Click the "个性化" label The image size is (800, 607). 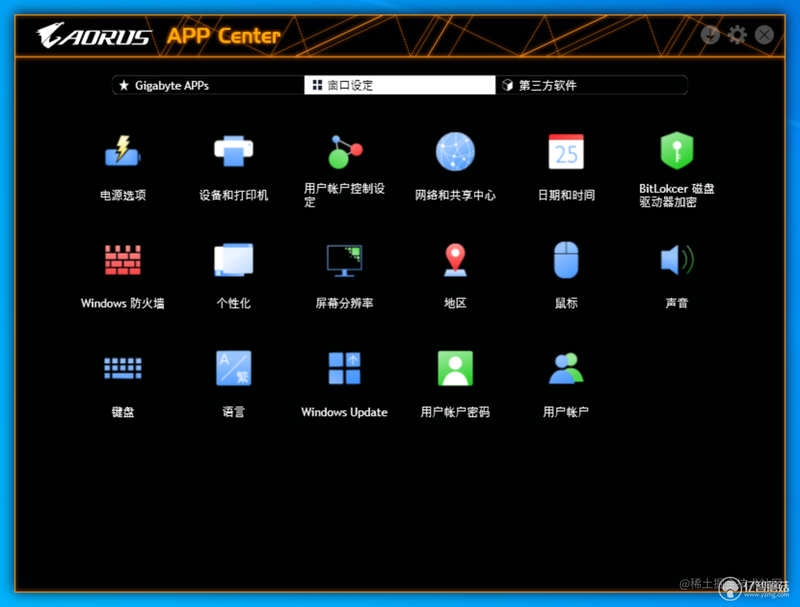(x=234, y=304)
